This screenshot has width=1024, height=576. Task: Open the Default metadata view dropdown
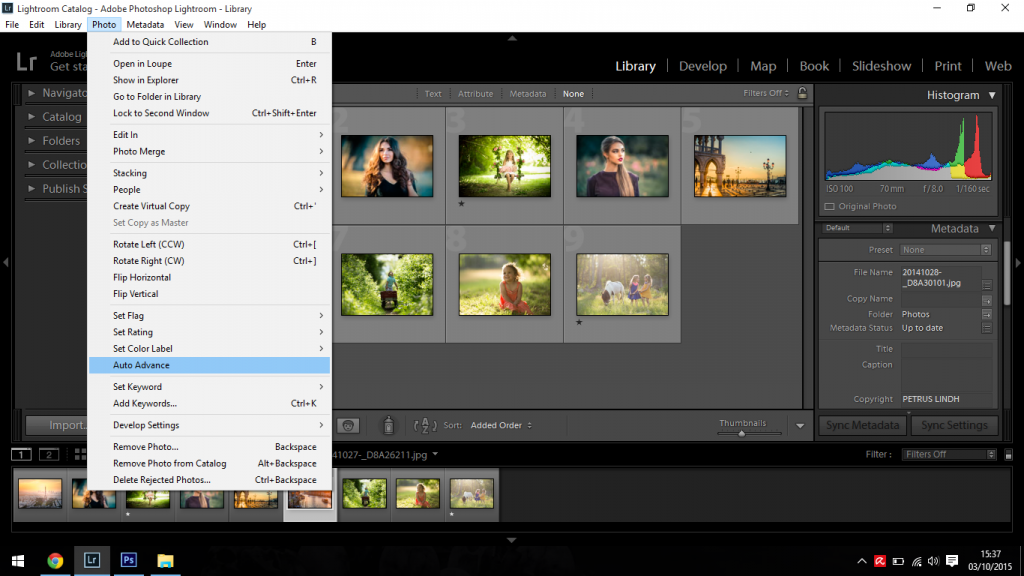(857, 228)
